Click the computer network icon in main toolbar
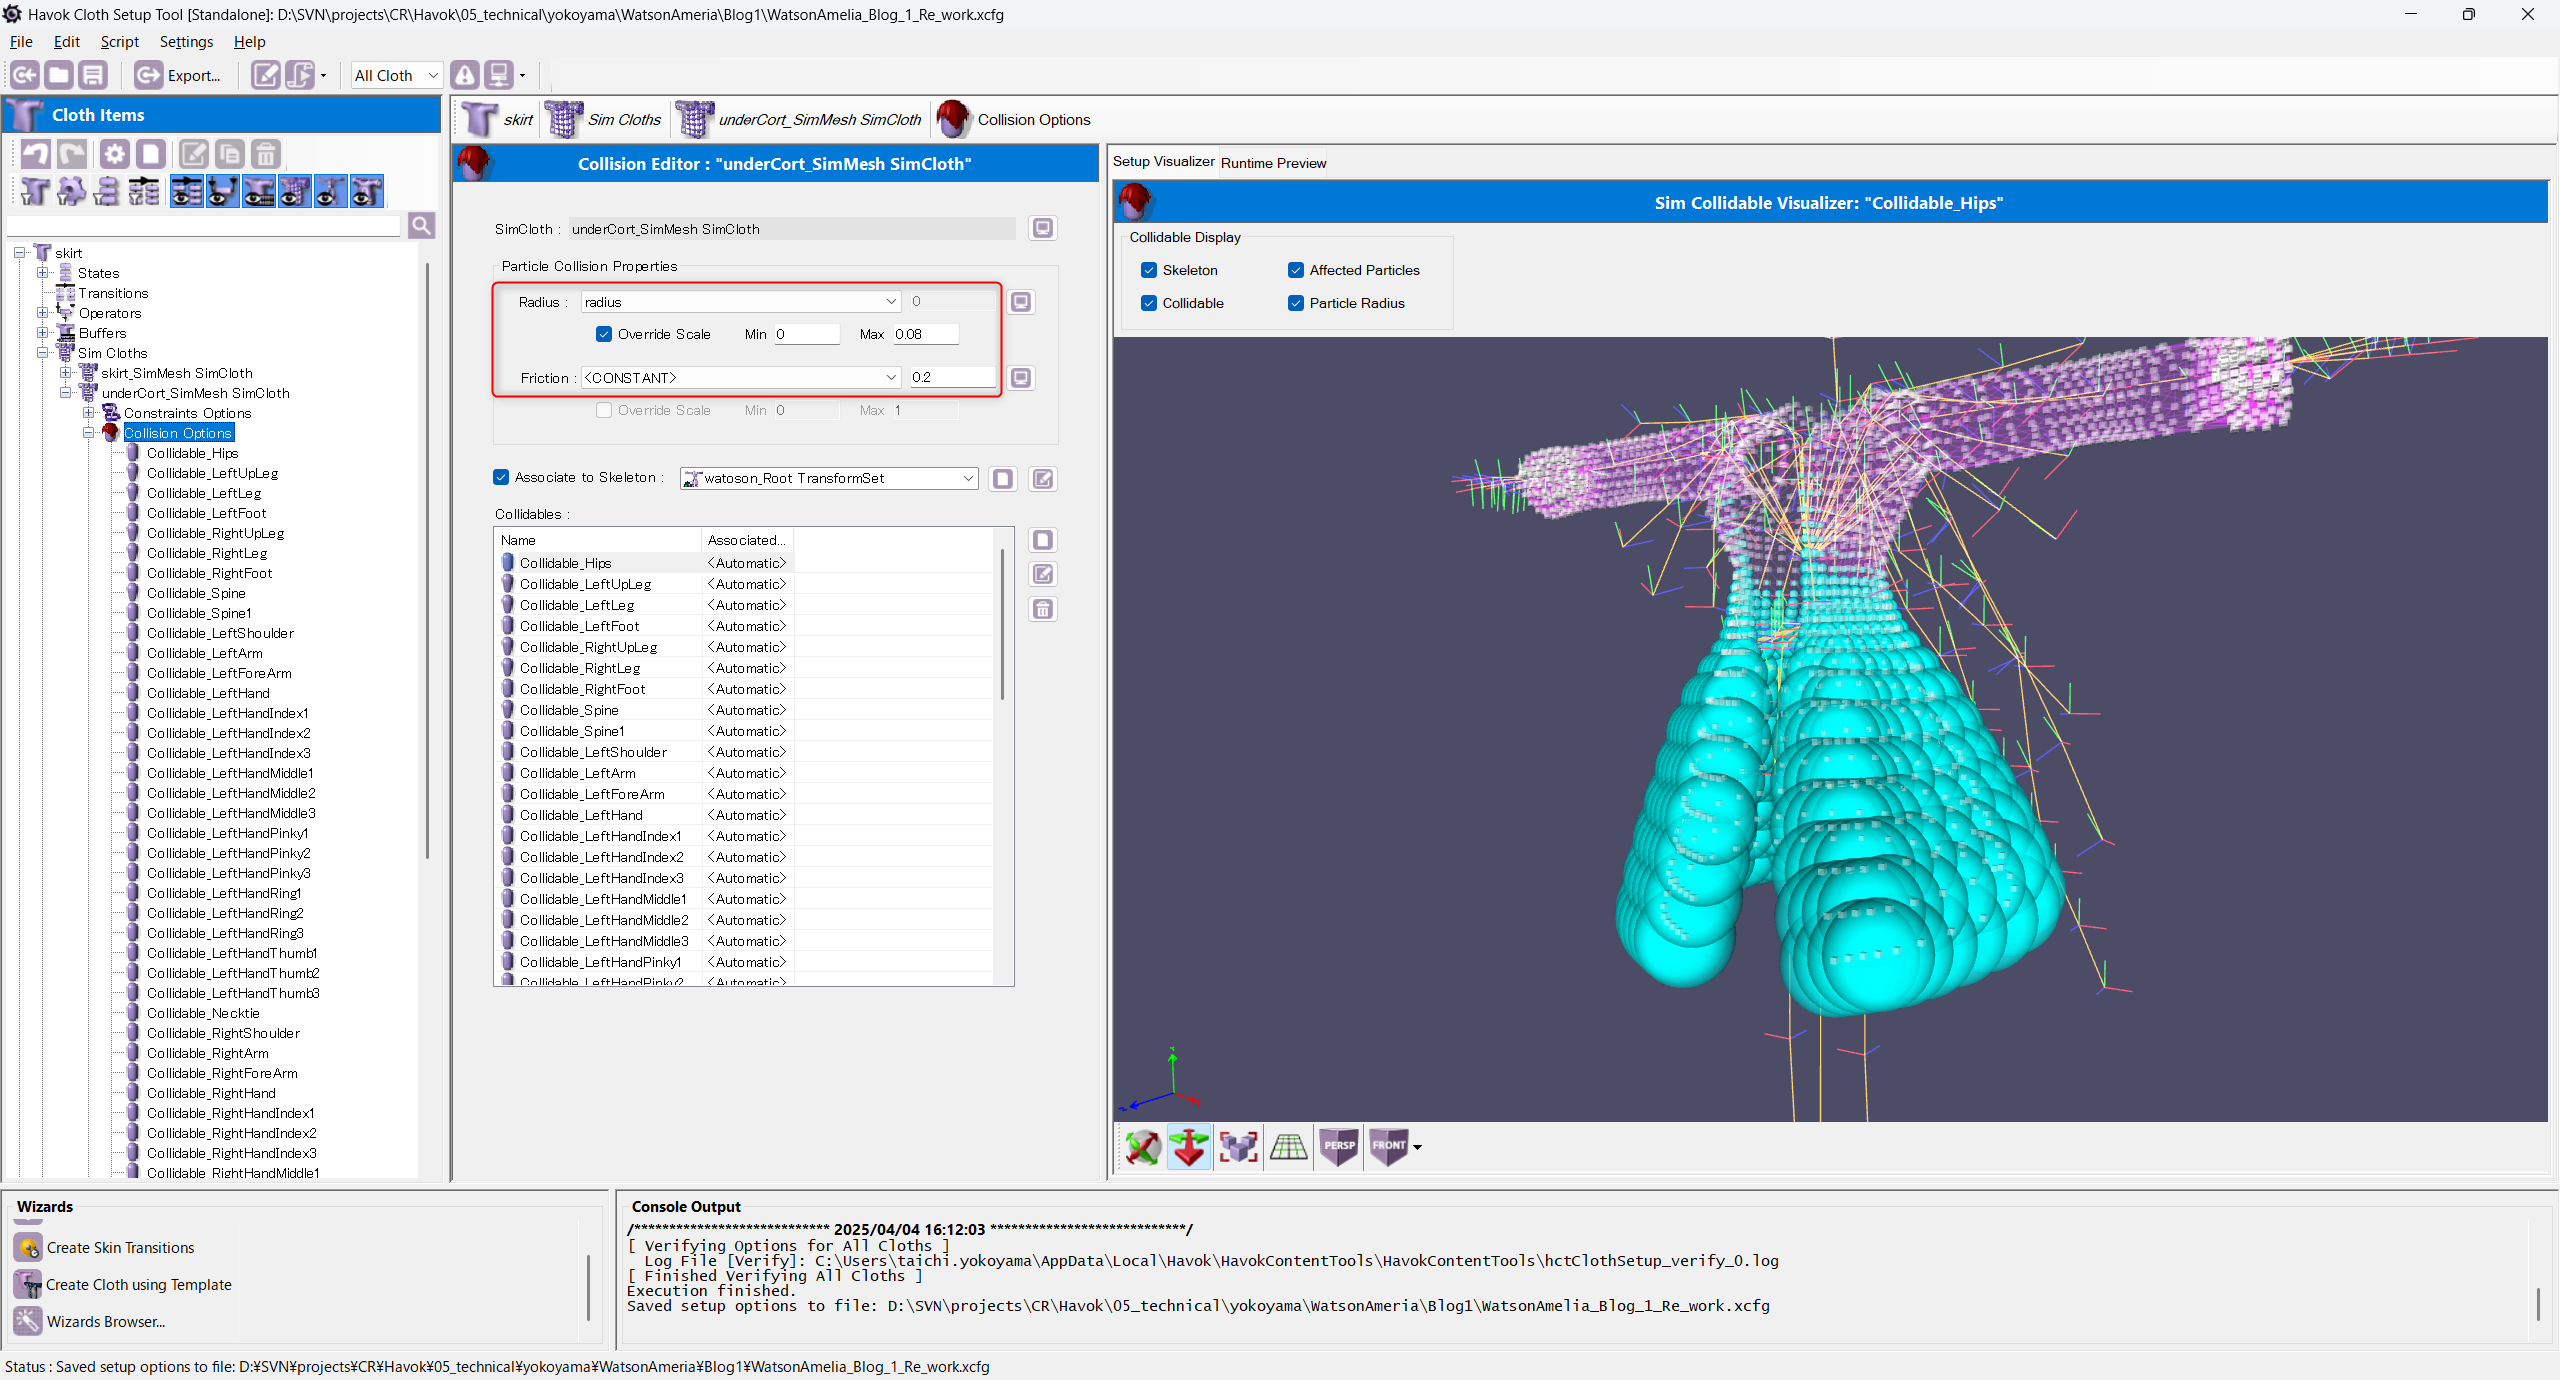This screenshot has height=1380, width=2560. click(499, 75)
